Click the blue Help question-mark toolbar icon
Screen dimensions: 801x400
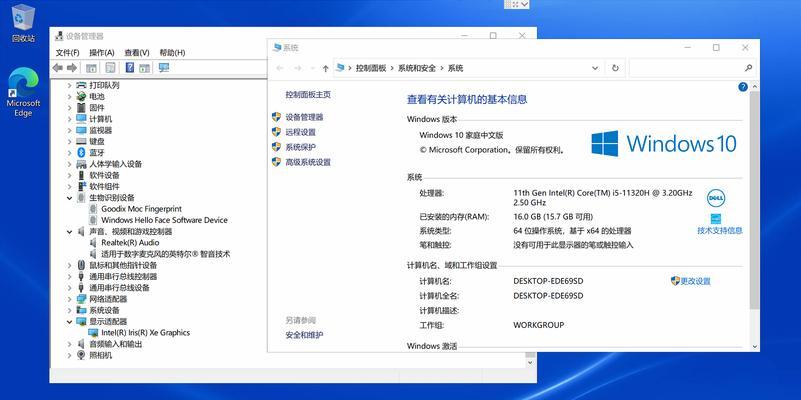coord(130,67)
